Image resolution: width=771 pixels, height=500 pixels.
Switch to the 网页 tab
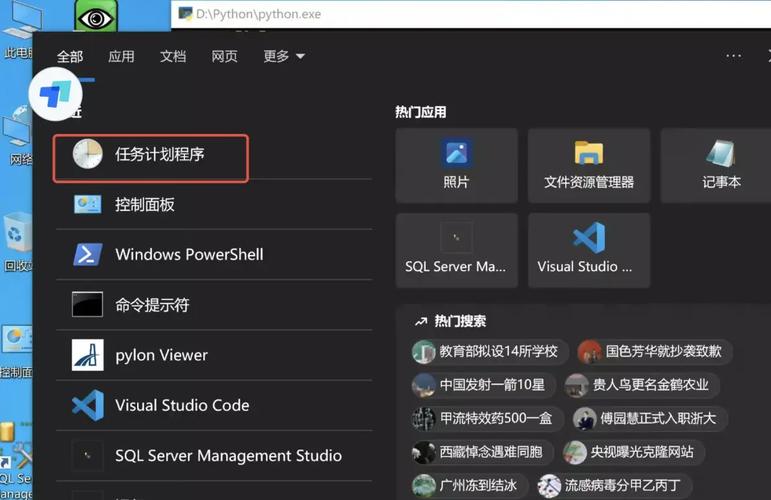[x=224, y=56]
